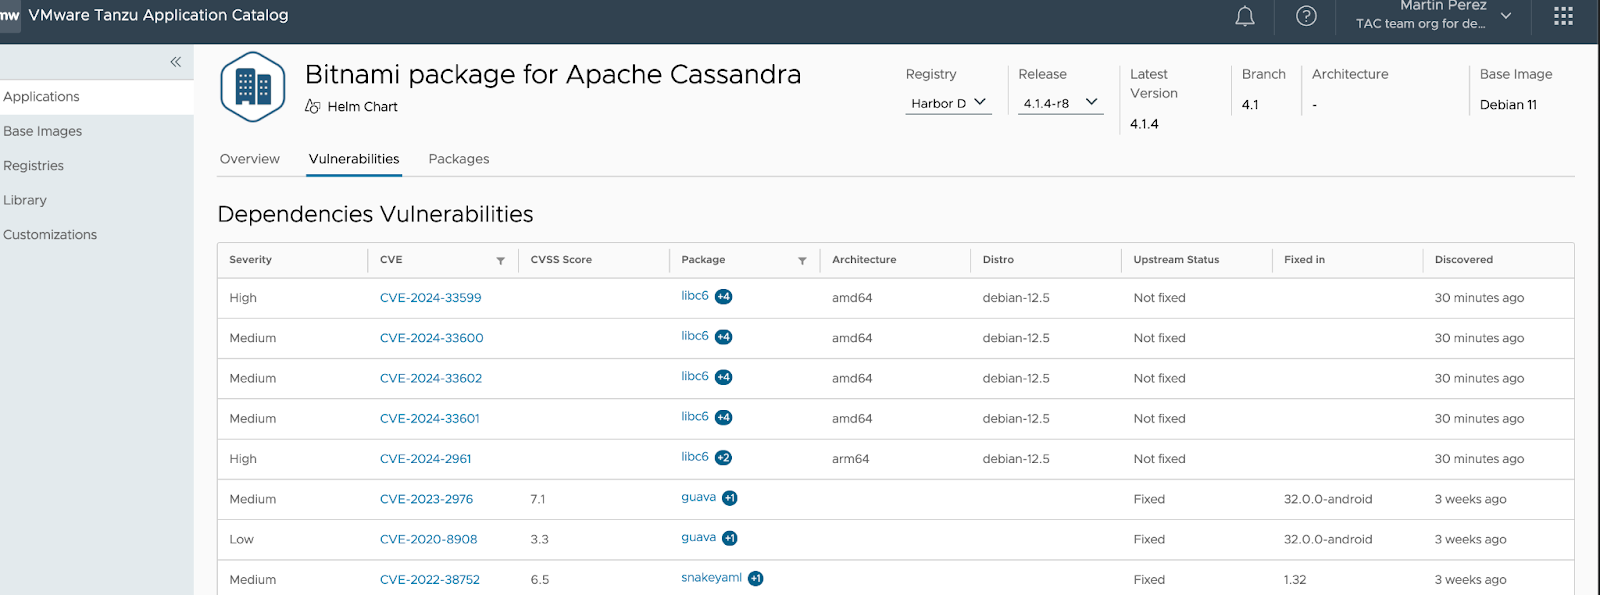The image size is (1600, 595).
Task: Open CVE-2024-33602 link
Action: tap(431, 378)
